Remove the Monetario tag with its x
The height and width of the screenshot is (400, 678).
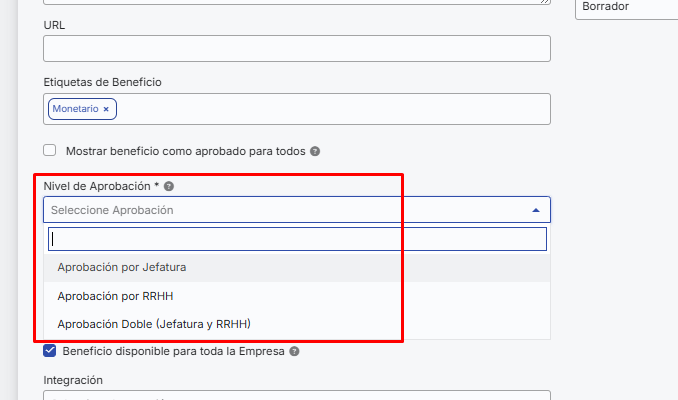coord(106,109)
